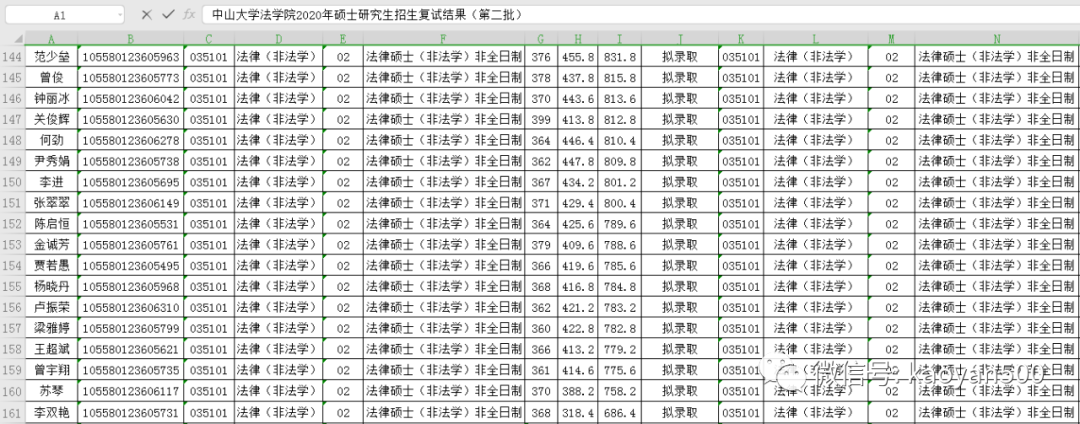Click the score cell 318.4
The width and height of the screenshot is (1080, 424).
coord(578,412)
